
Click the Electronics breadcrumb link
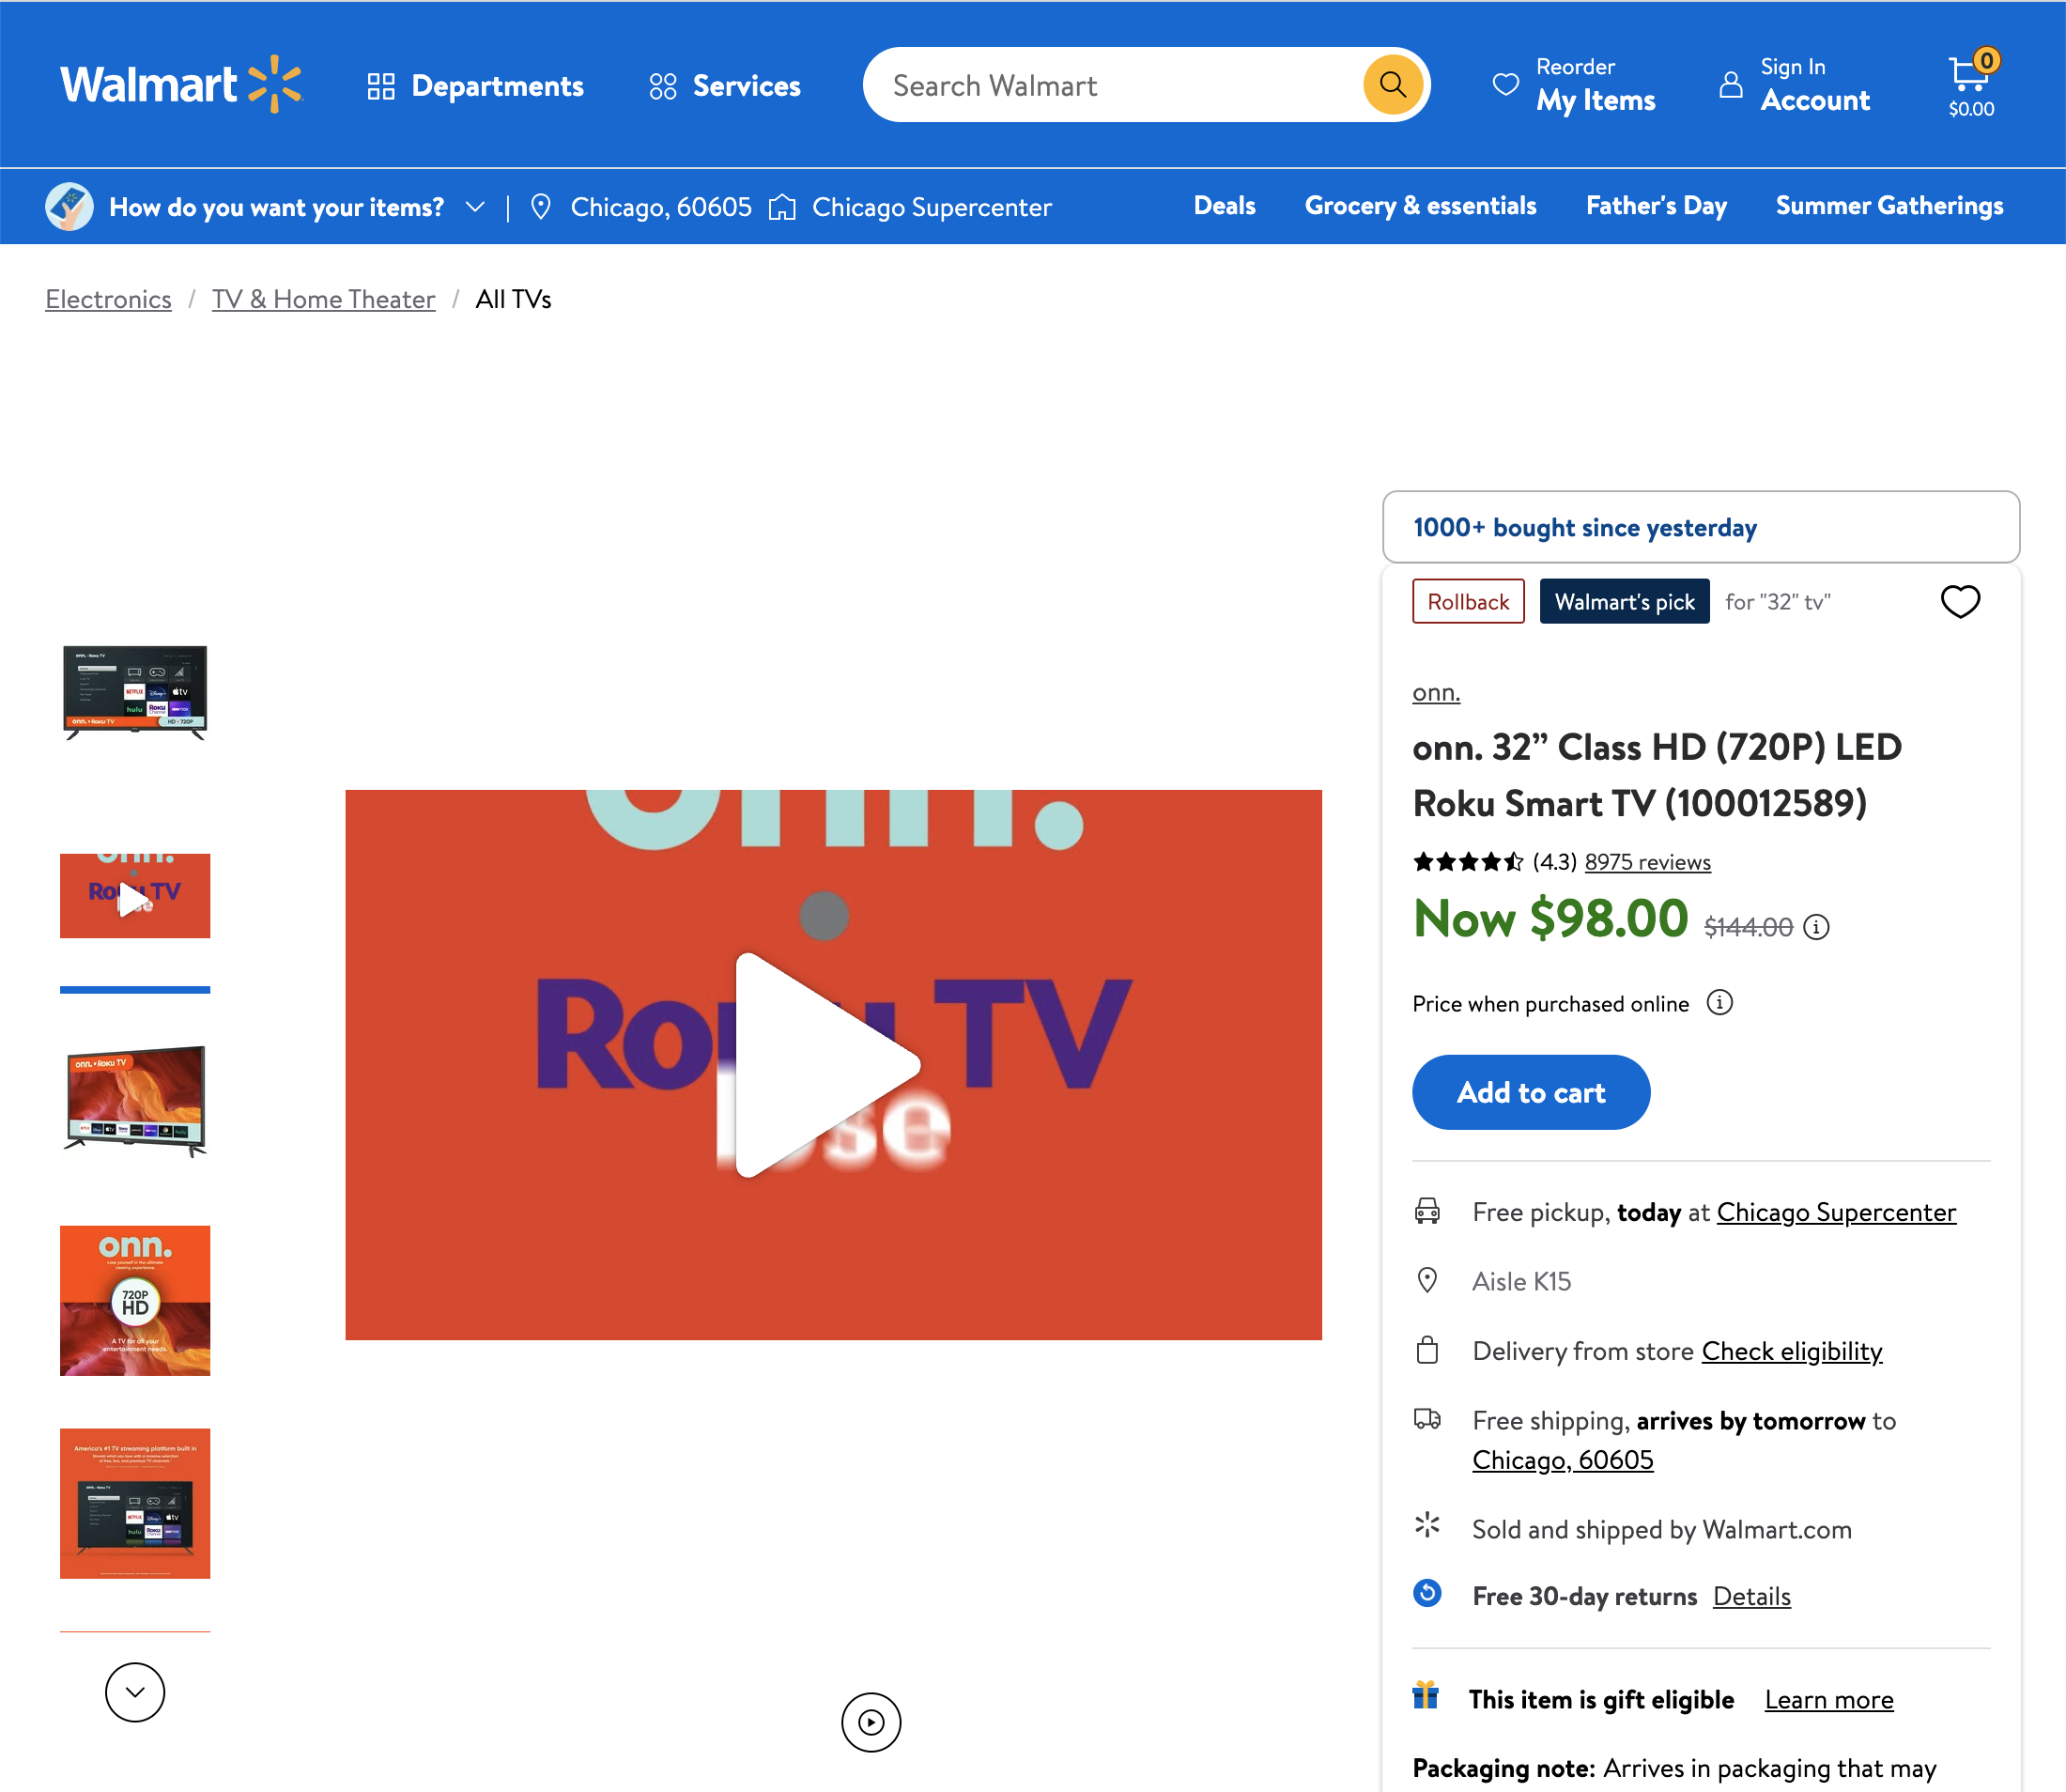[x=108, y=299]
